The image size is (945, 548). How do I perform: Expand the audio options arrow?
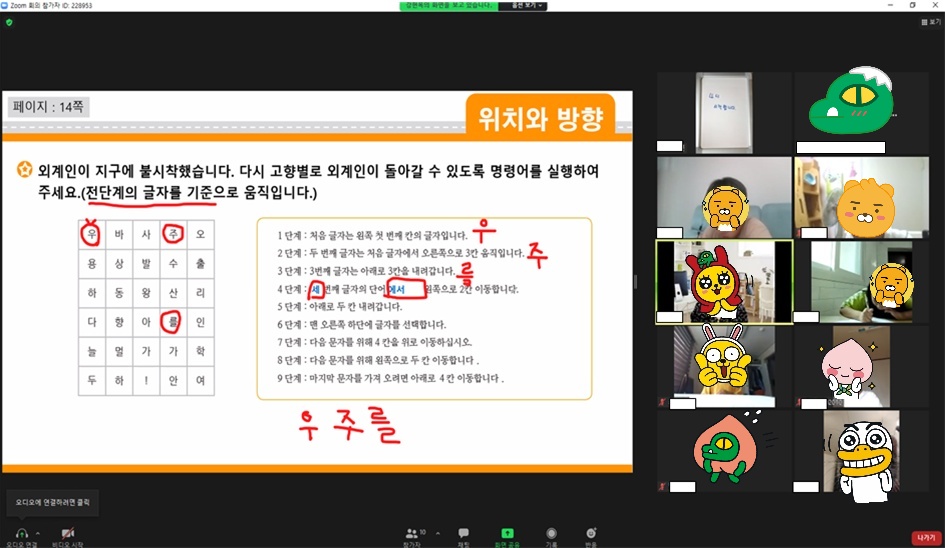point(38,533)
